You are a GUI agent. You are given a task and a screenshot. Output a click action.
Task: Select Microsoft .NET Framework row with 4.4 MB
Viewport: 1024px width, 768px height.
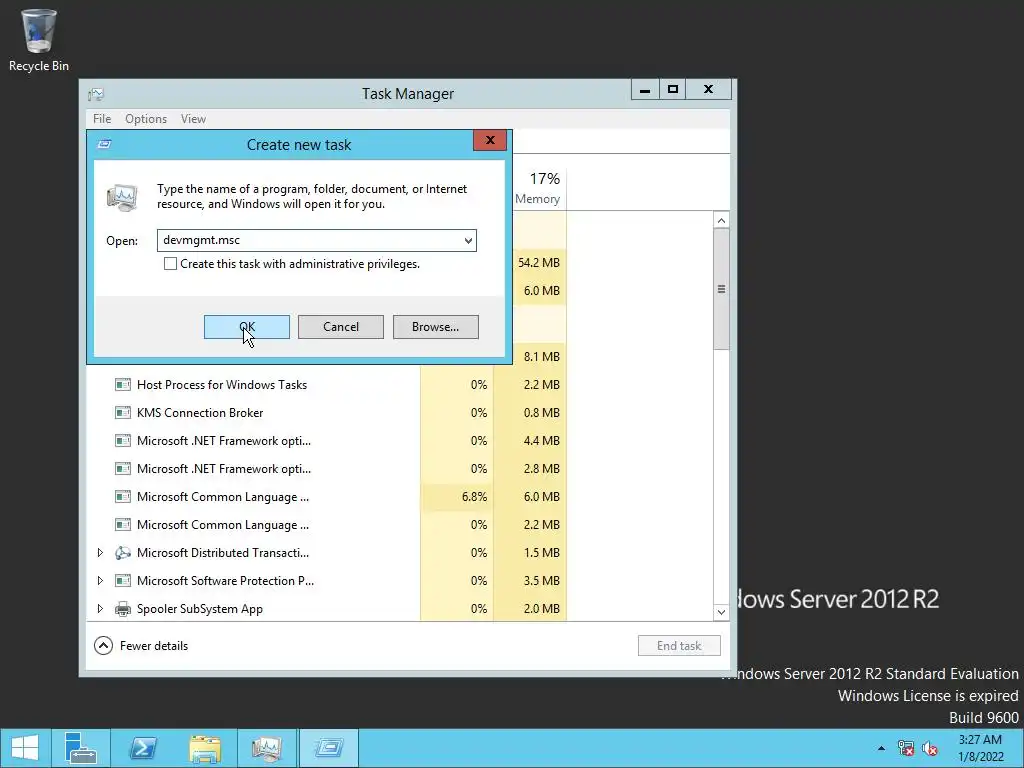pos(327,441)
